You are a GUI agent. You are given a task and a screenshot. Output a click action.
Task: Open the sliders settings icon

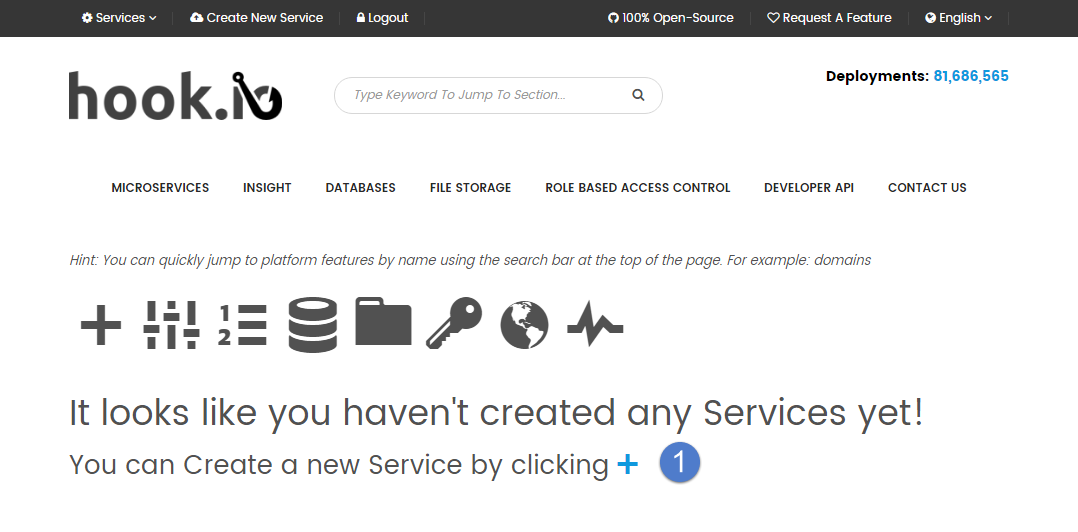pyautogui.click(x=171, y=325)
